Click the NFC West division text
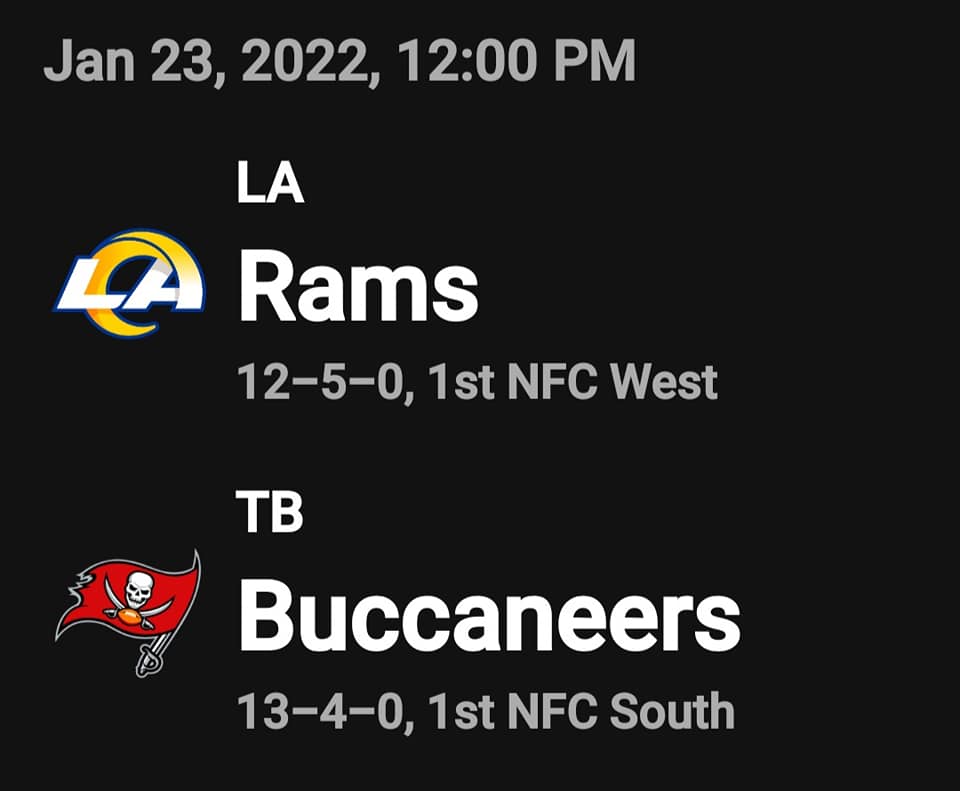 (x=612, y=381)
